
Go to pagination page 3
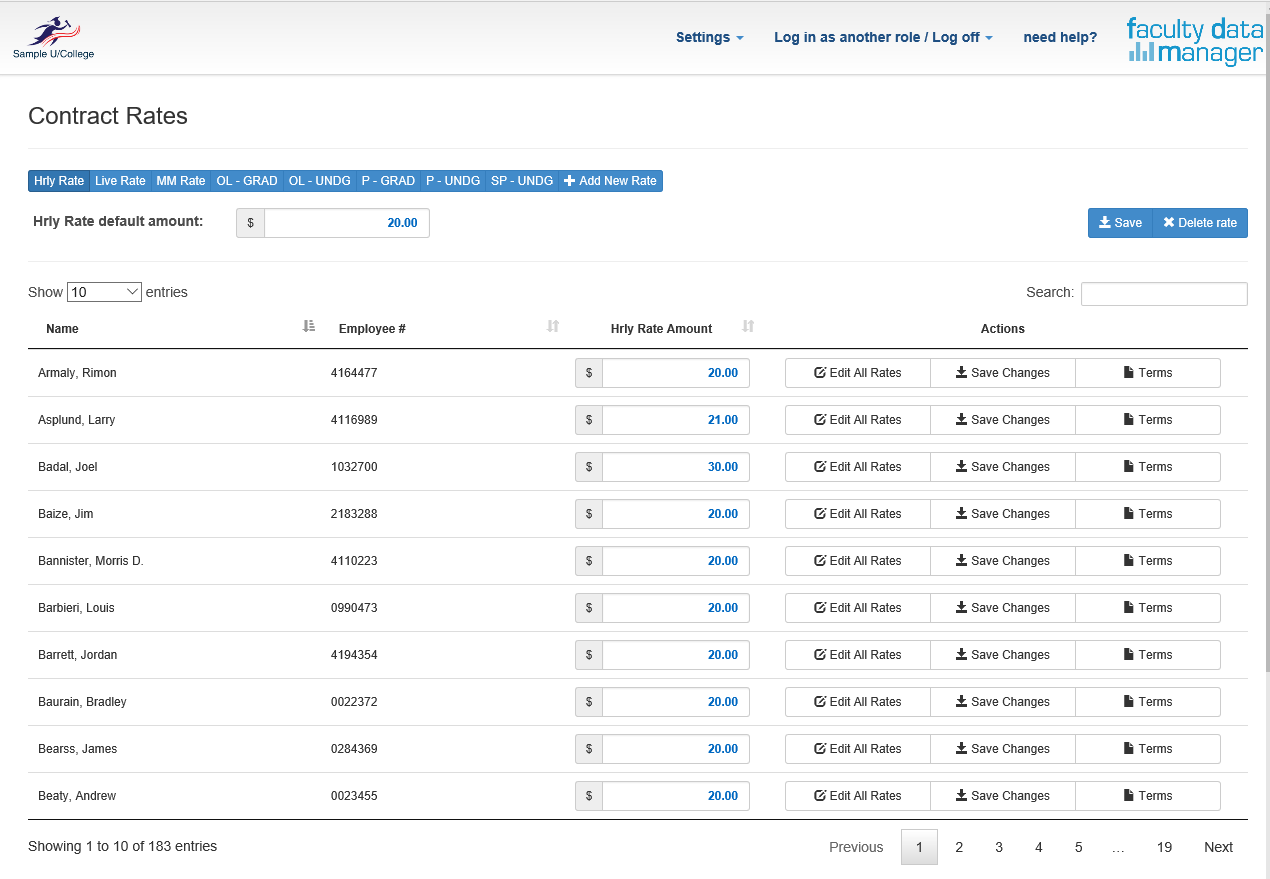[999, 847]
